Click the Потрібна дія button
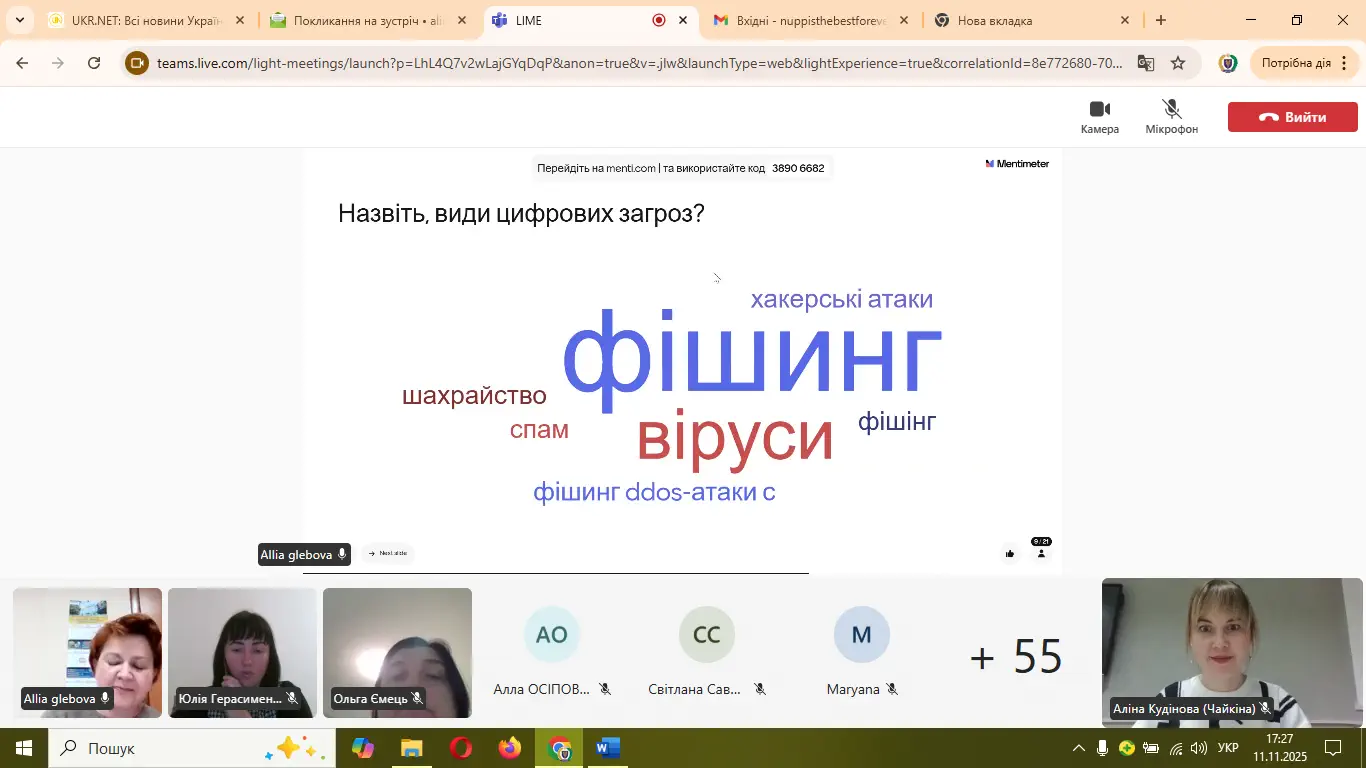 coord(1296,63)
